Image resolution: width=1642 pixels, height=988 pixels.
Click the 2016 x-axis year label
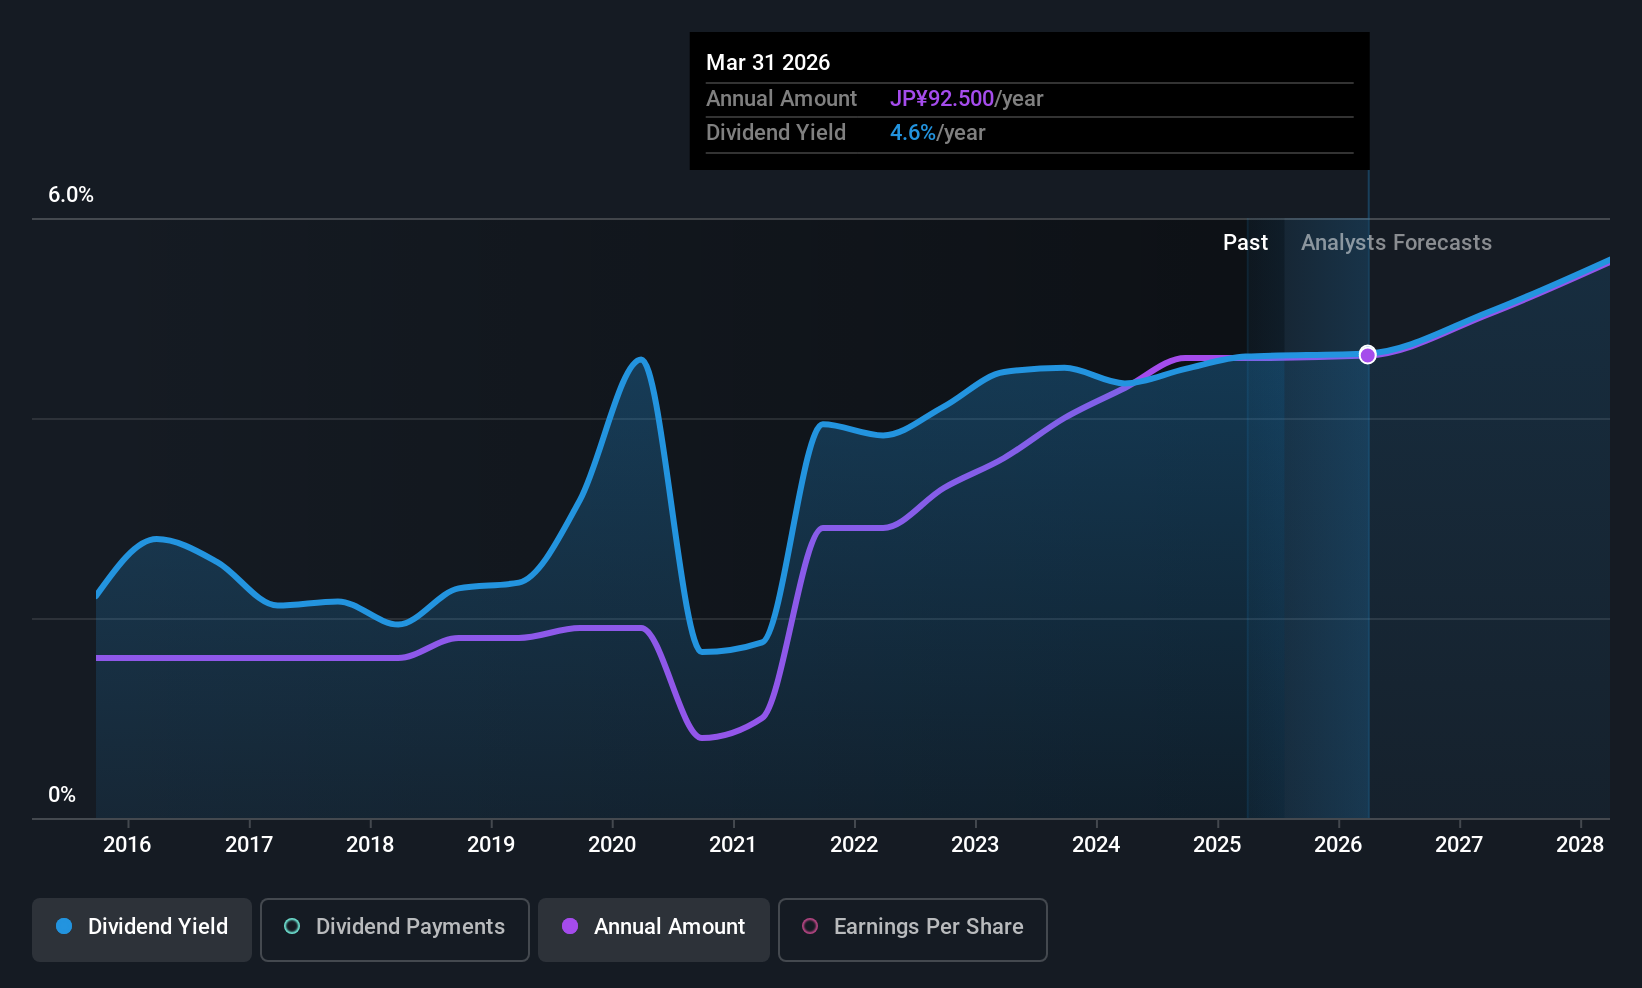pyautogui.click(x=127, y=845)
